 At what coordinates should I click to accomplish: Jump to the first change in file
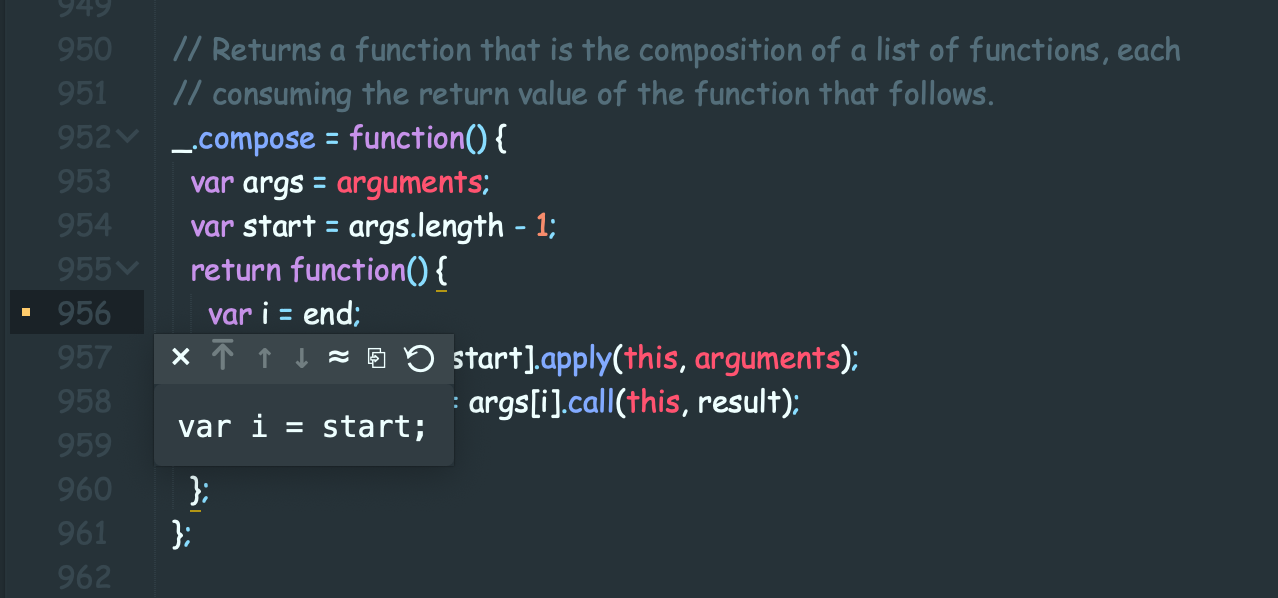223,357
